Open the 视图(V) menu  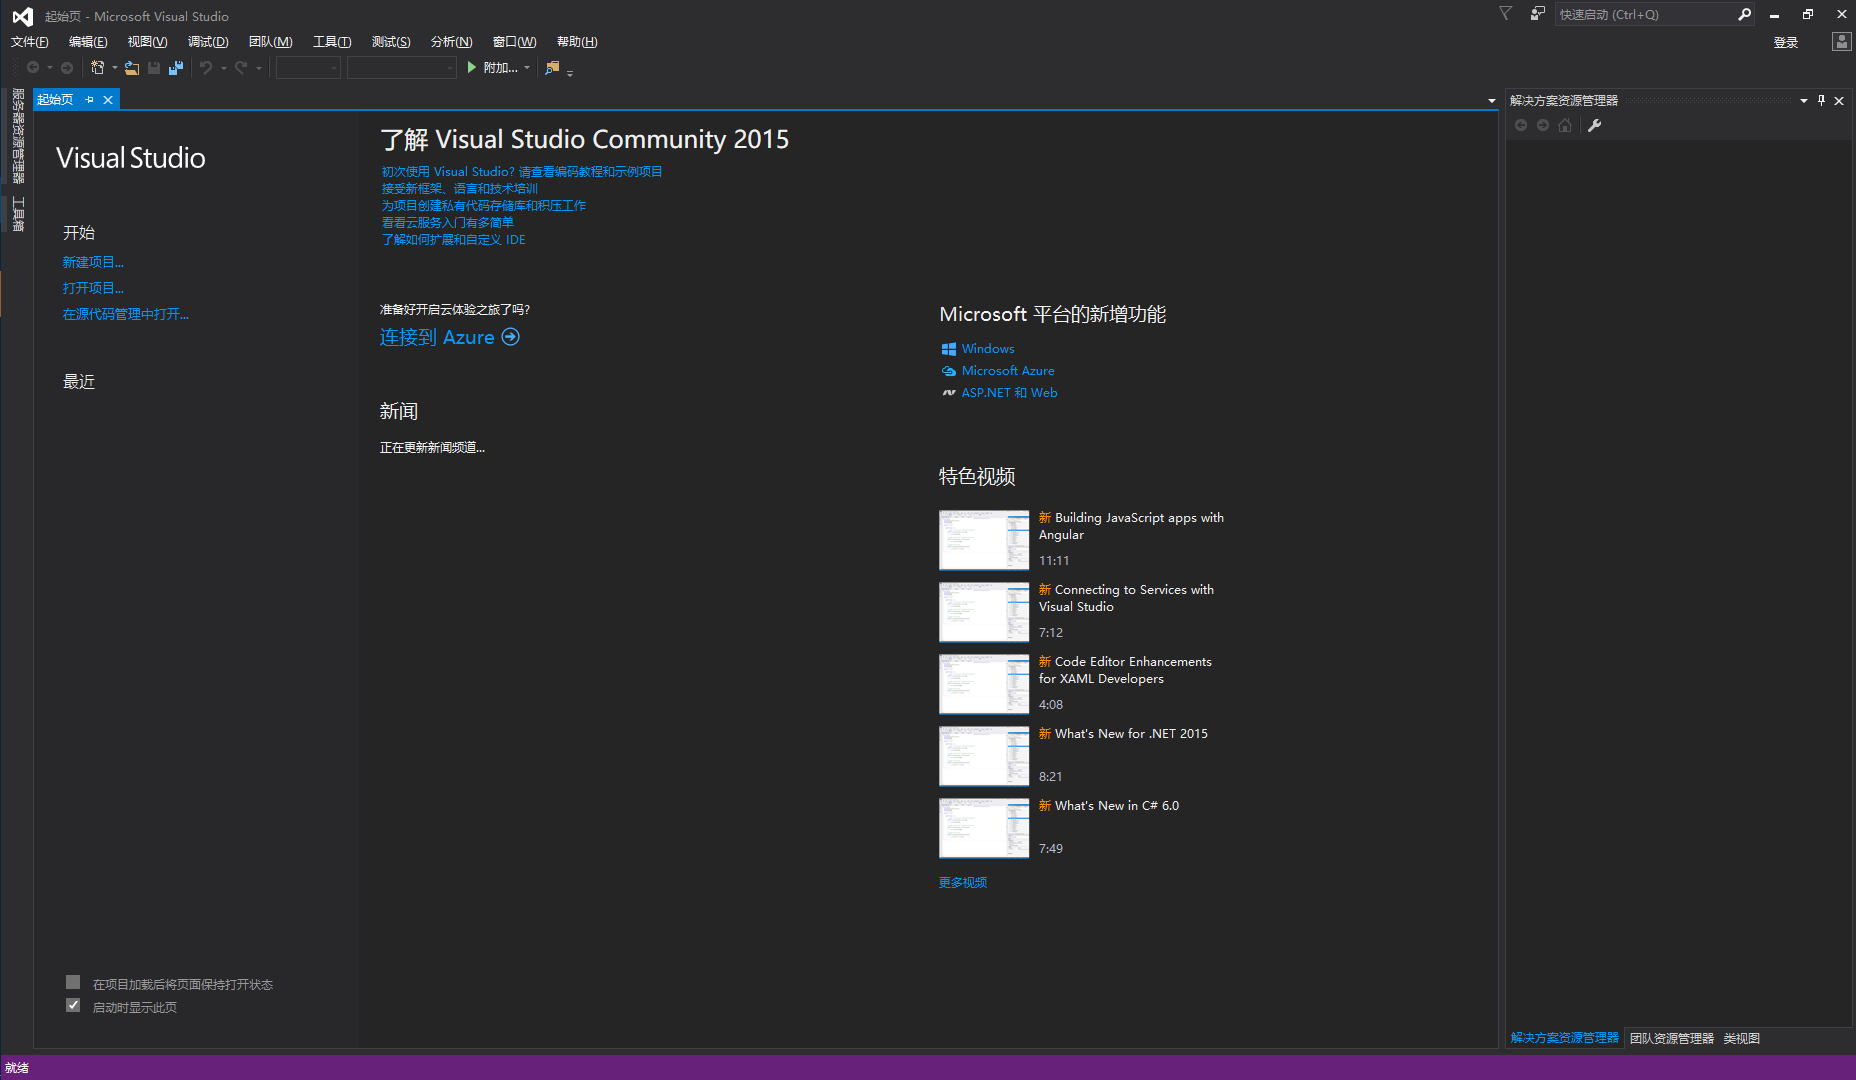147,42
